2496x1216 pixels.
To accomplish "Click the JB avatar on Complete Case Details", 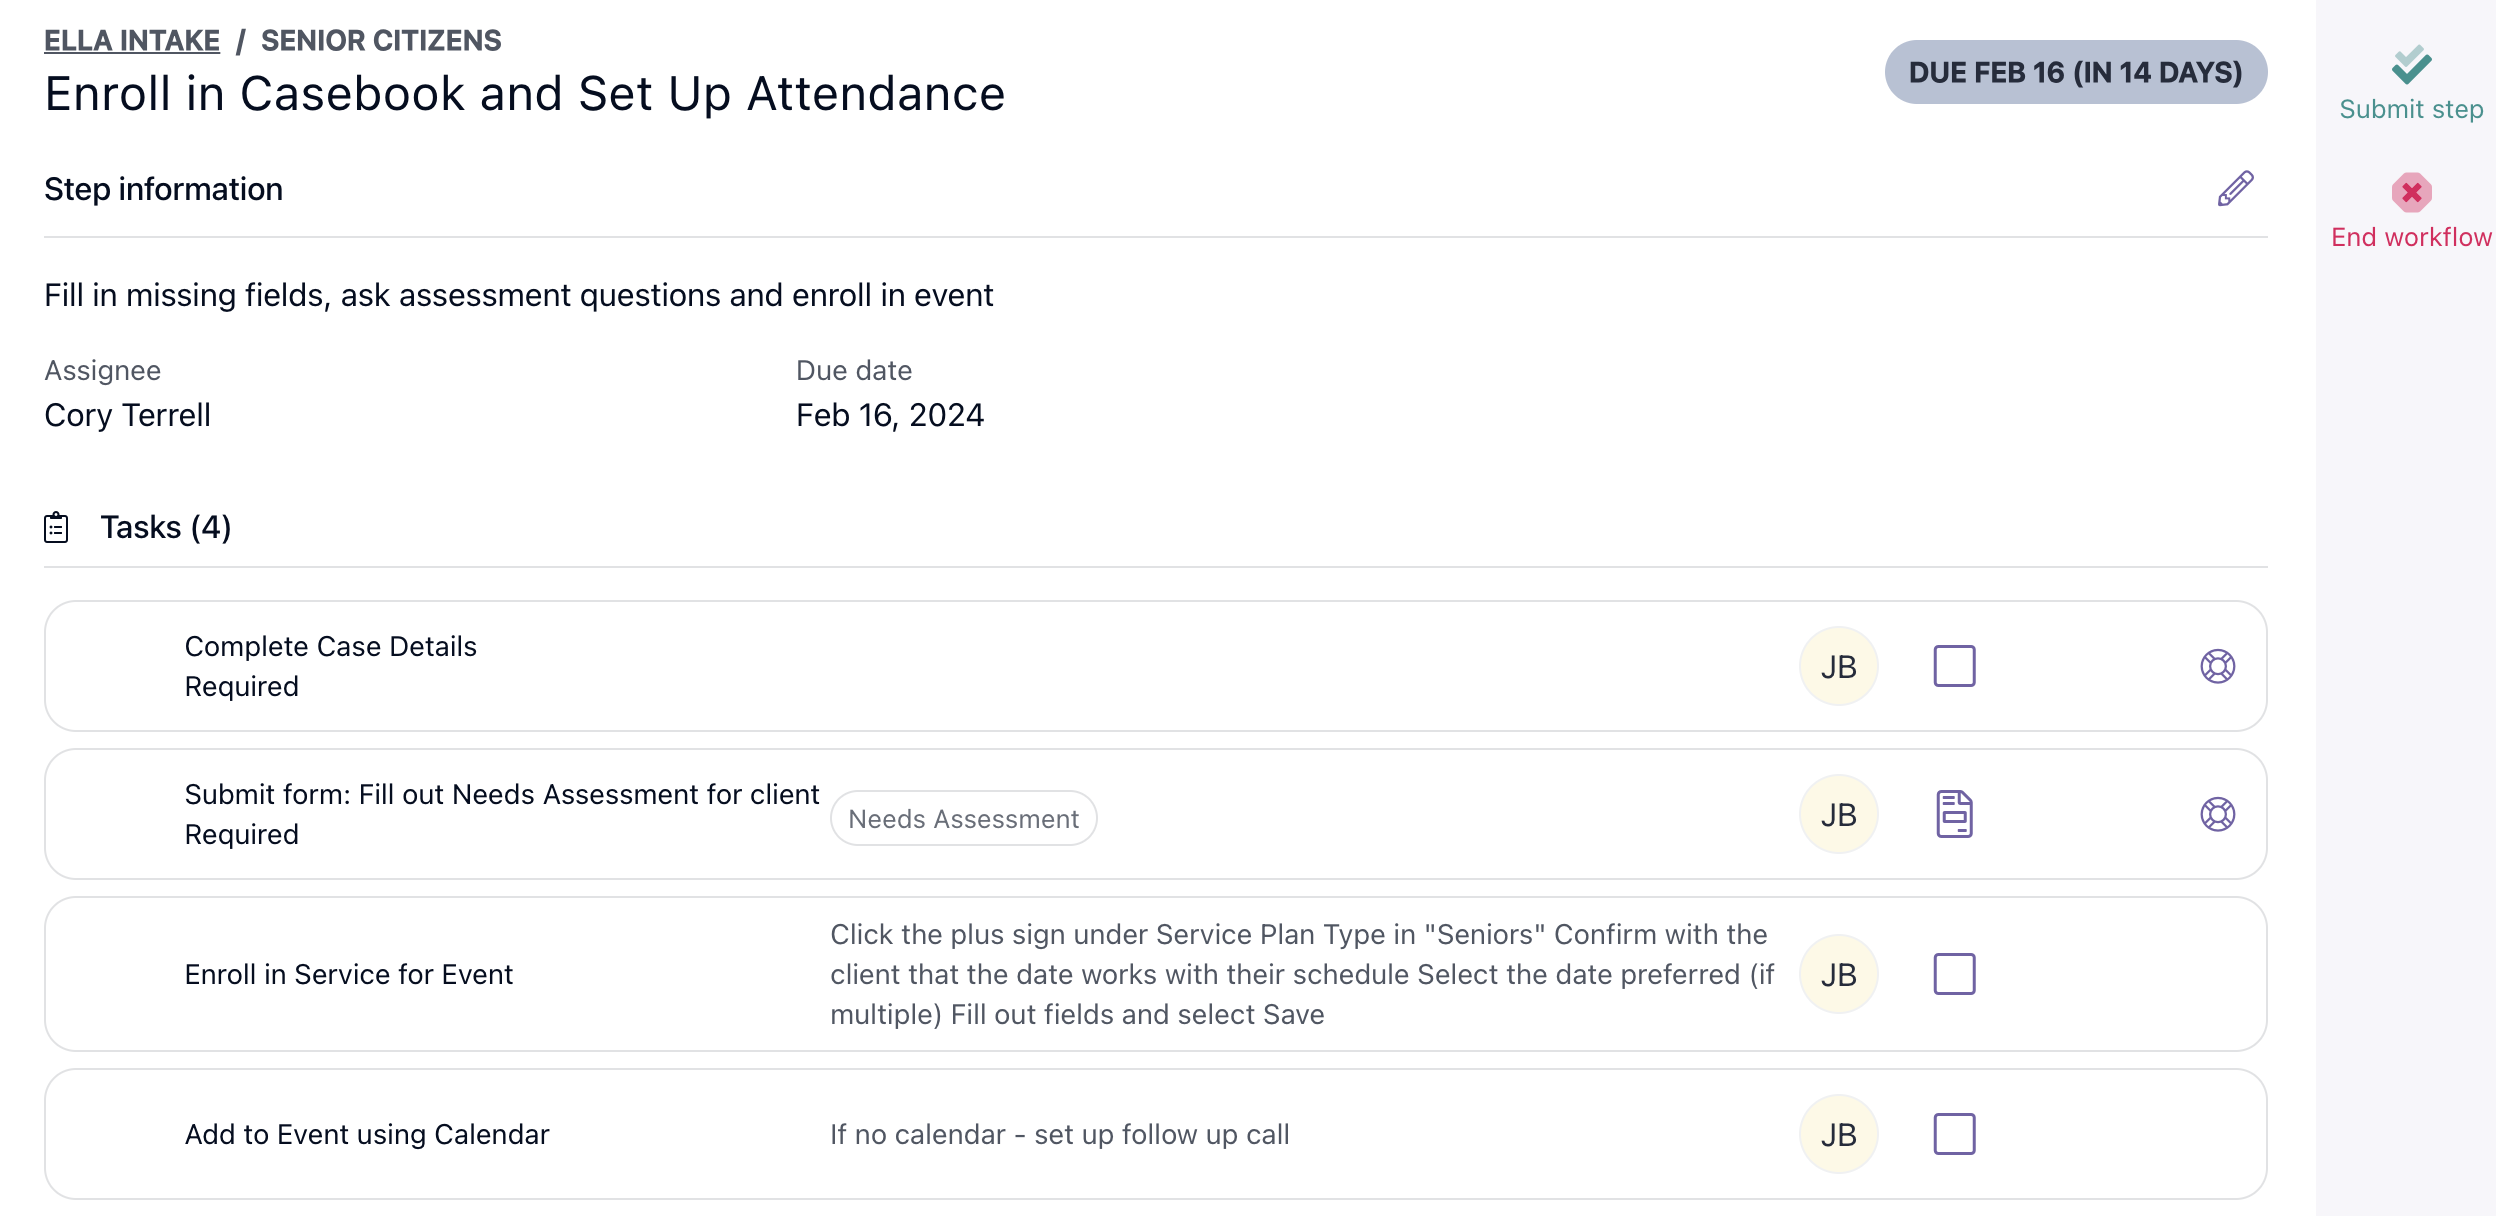I will pos(1840,665).
